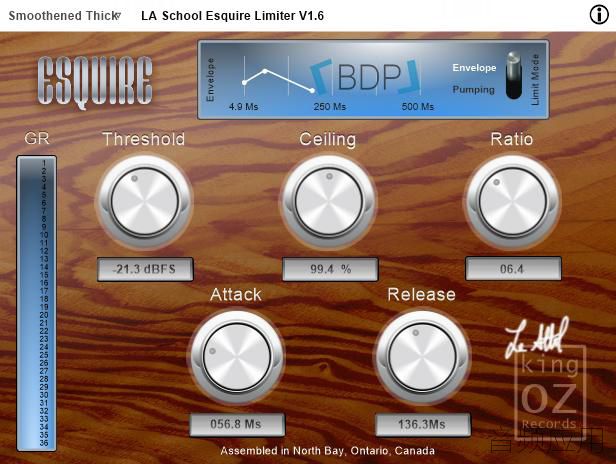Flip the Limit Mode toggle switch
Image resolution: width=616 pixels, height=464 pixels.
(x=513, y=75)
